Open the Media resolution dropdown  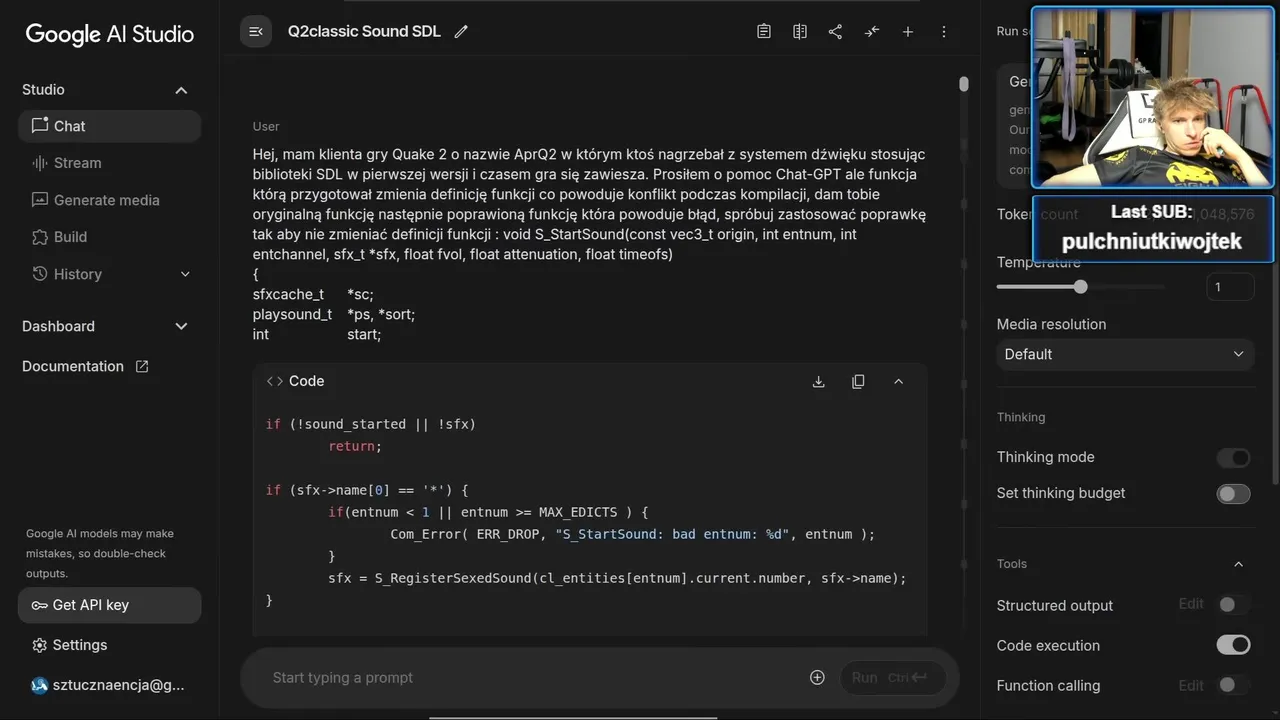click(x=1126, y=354)
